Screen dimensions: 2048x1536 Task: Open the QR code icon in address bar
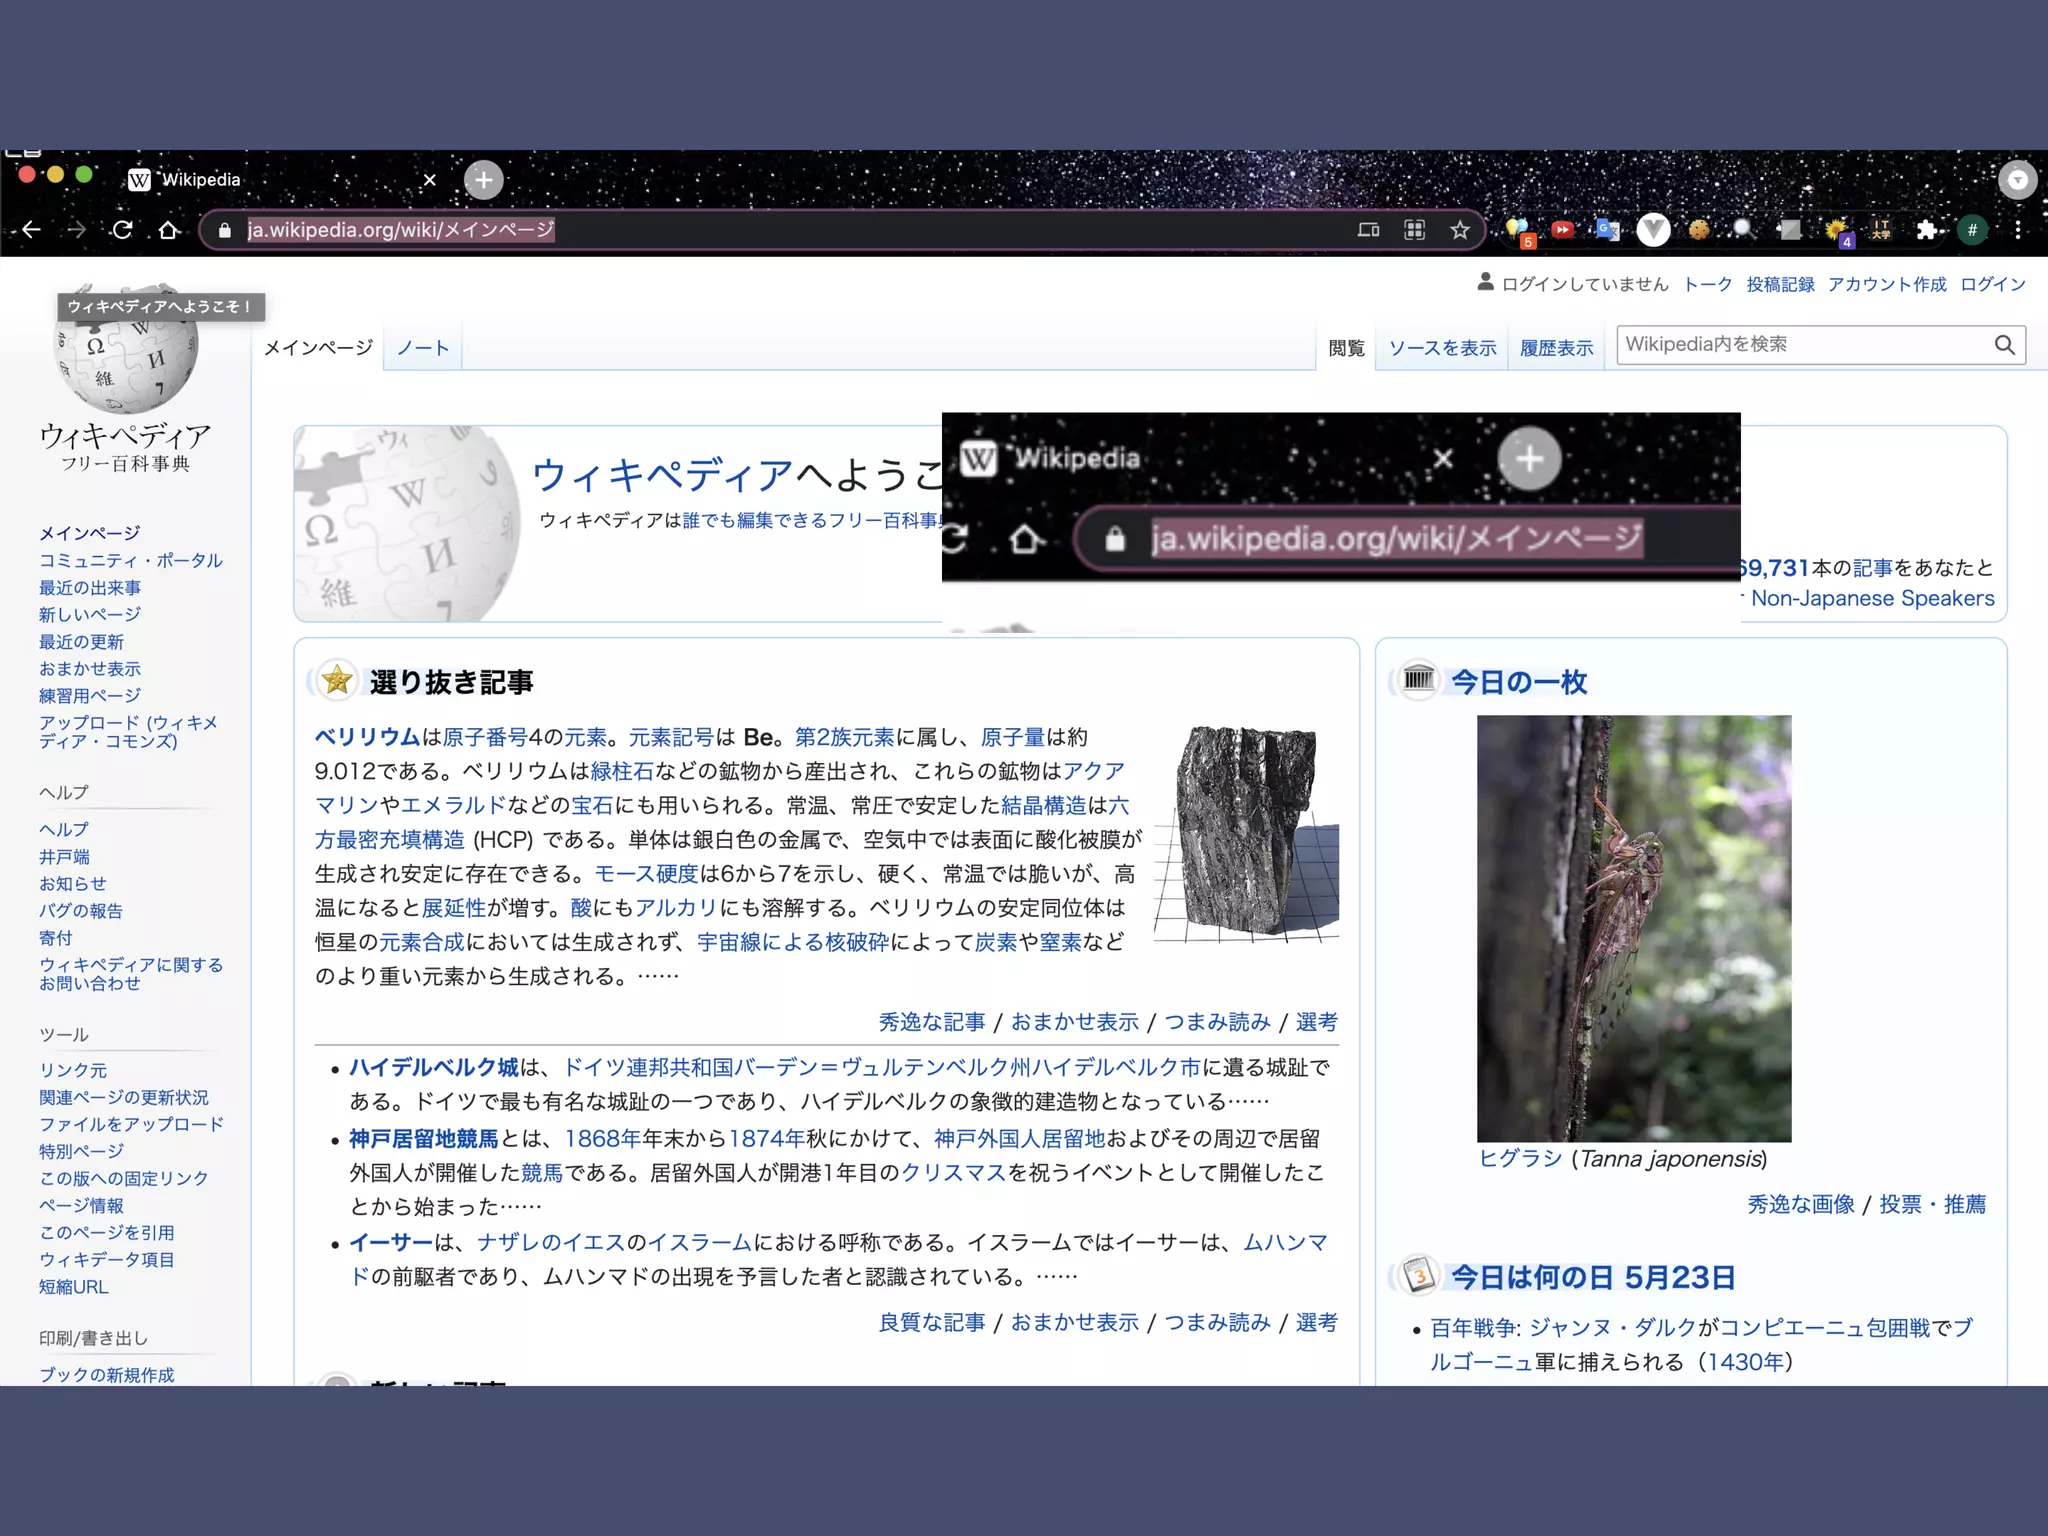pos(1414,230)
